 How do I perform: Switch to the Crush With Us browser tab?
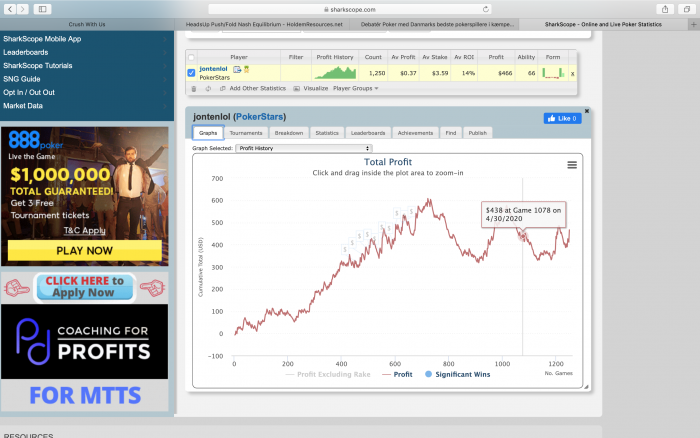click(x=87, y=25)
